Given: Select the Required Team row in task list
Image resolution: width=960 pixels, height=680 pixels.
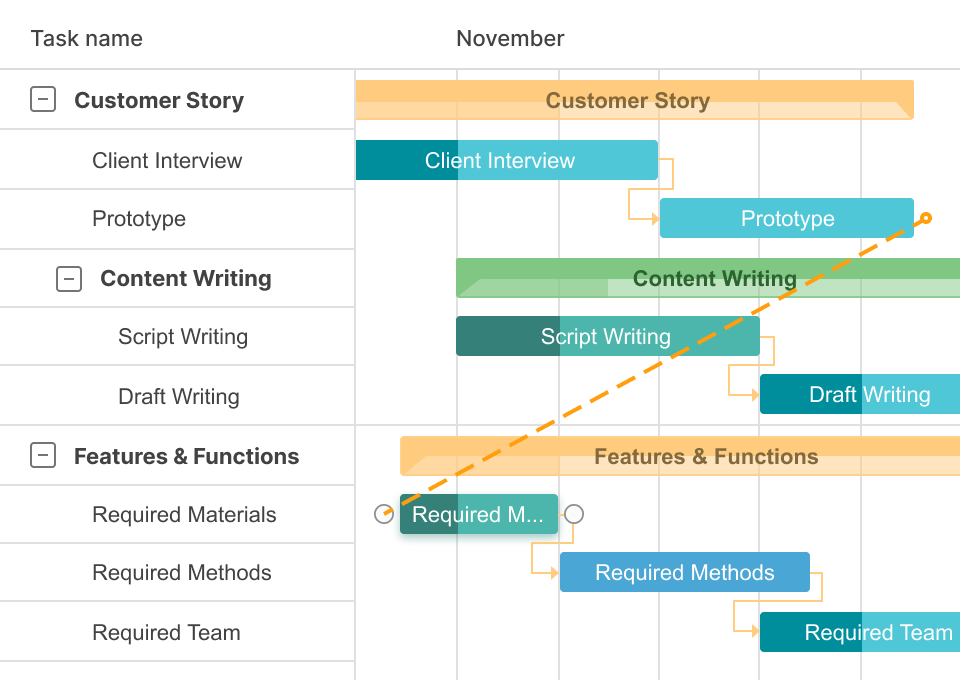Looking at the screenshot, I should pos(166,632).
